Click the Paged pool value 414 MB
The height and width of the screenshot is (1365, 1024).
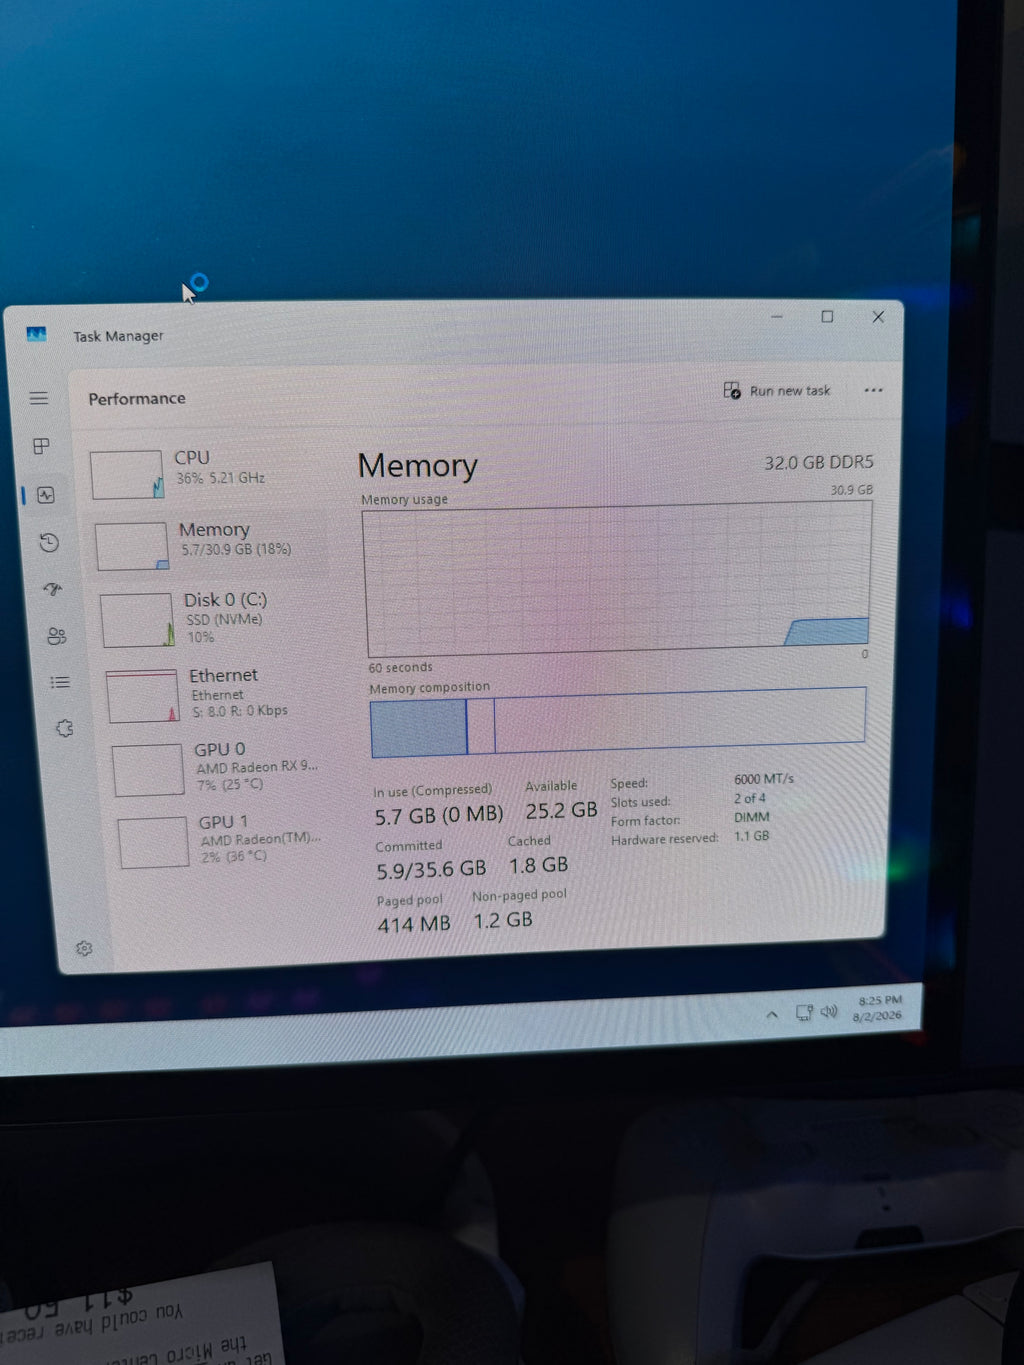(x=414, y=925)
